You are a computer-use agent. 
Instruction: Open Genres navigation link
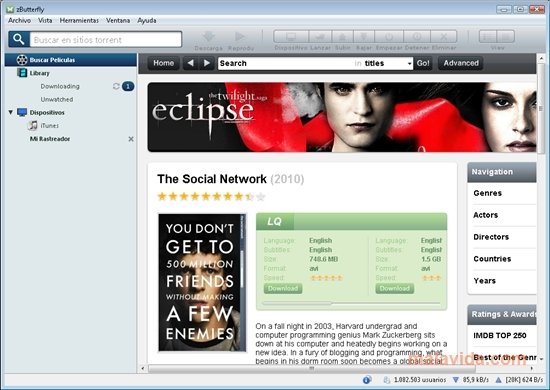(488, 193)
